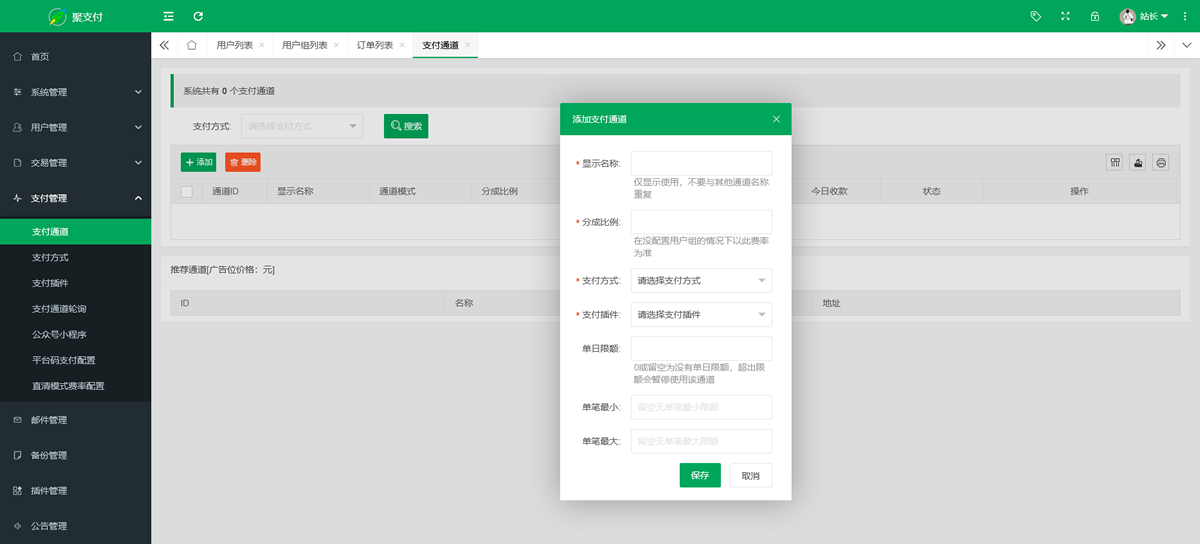Open the dialog's 支付方式 dropdown
Viewport: 1200px width, 544px height.
[x=701, y=281]
